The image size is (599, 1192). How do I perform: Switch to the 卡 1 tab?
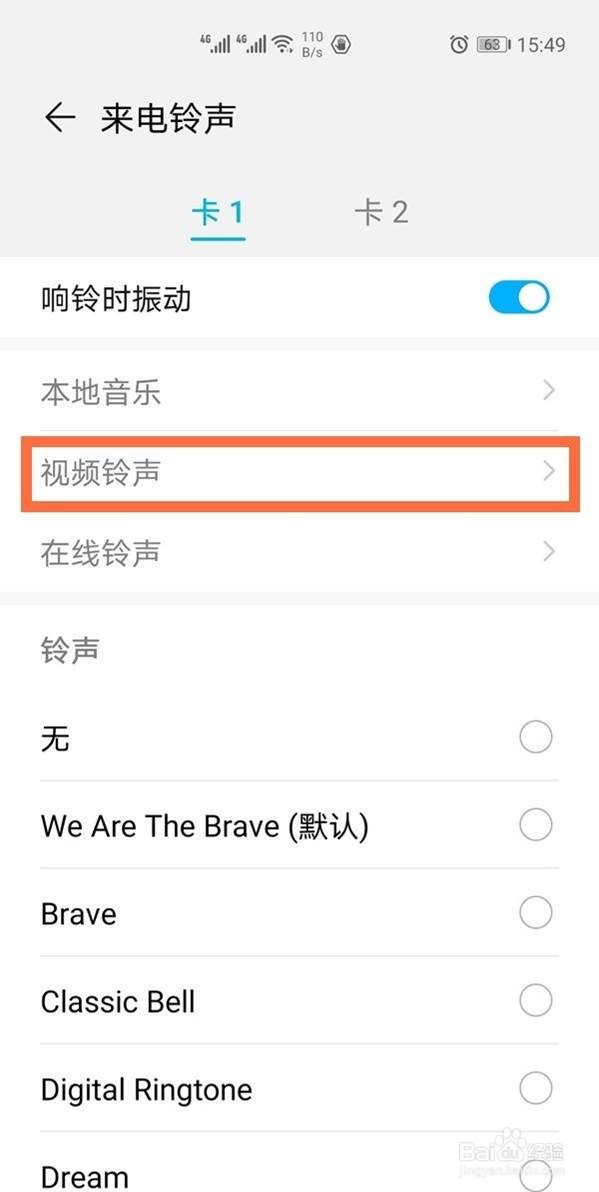click(x=217, y=211)
